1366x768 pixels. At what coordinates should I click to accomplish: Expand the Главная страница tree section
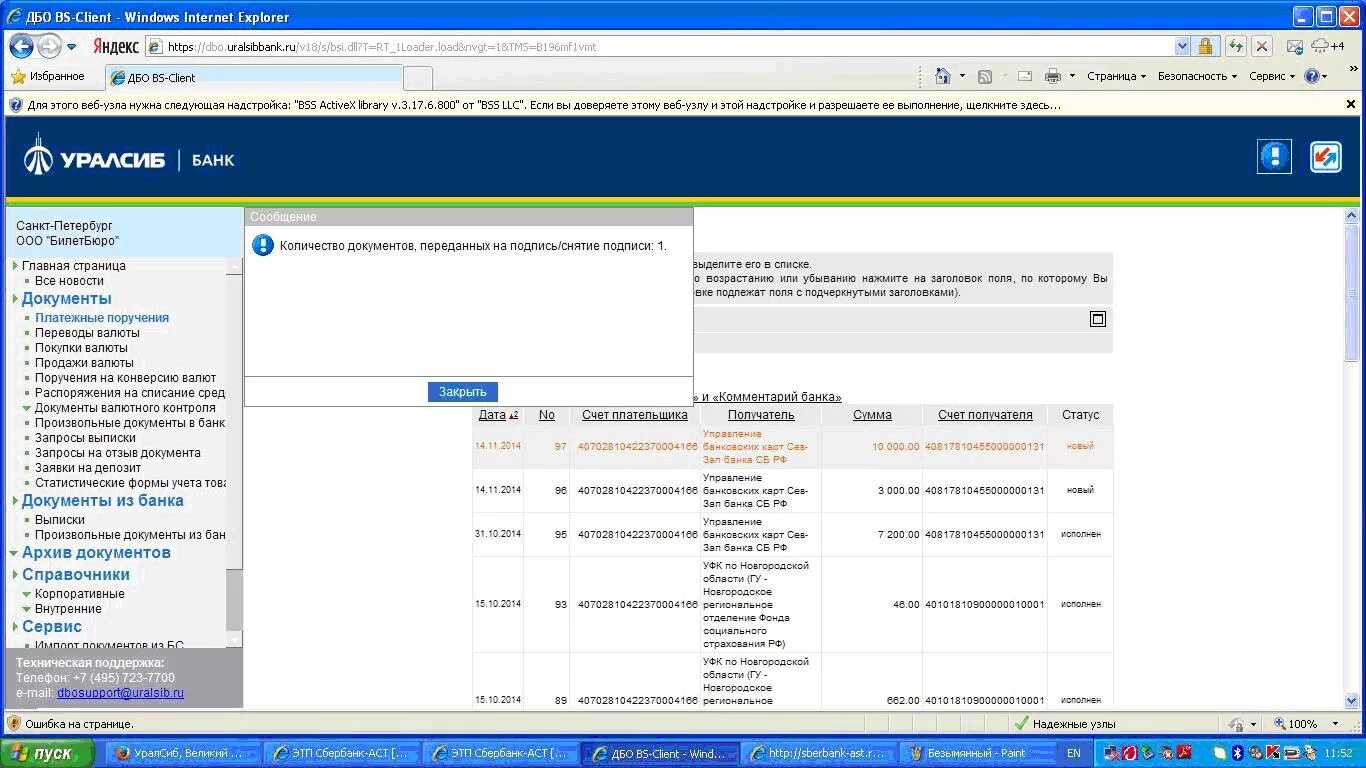[x=15, y=266]
